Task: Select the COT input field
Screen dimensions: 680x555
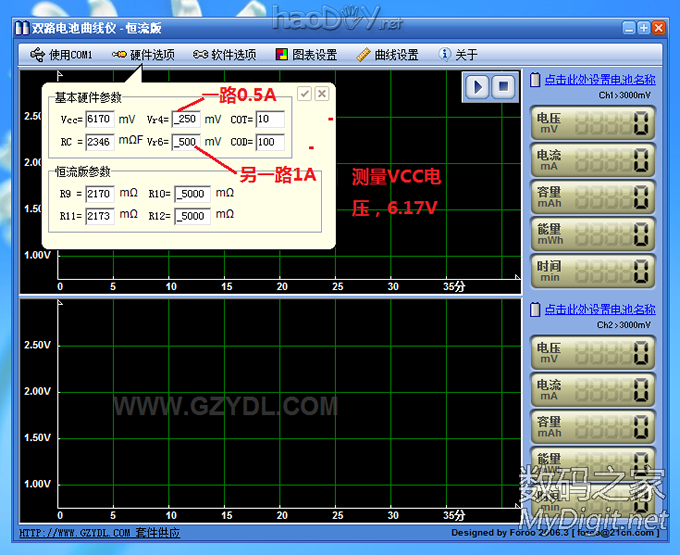Action: coord(270,119)
